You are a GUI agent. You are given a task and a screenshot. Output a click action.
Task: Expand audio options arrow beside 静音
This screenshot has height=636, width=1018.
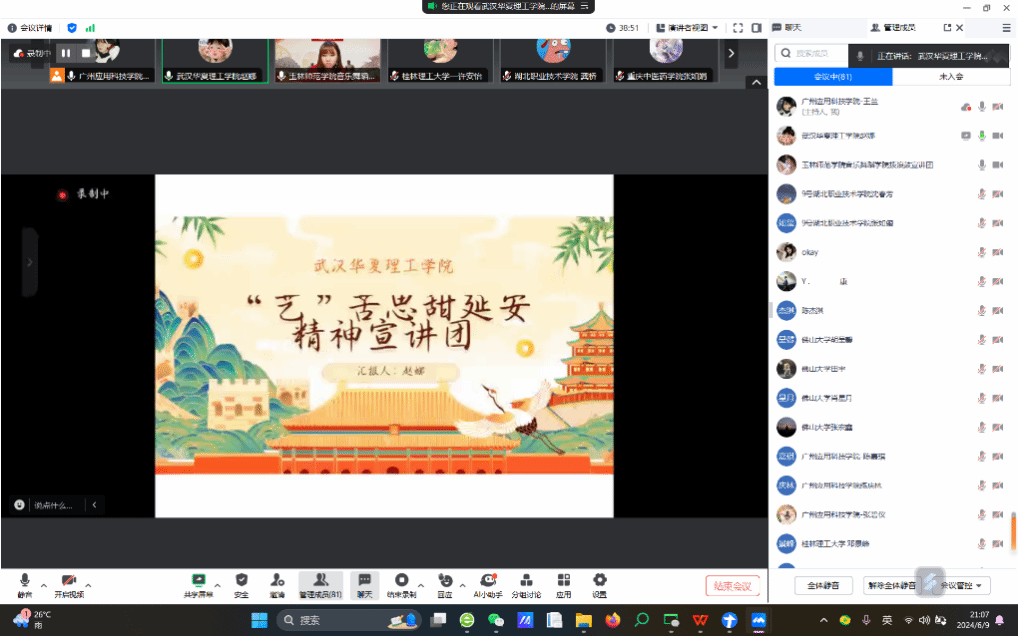coord(43,585)
